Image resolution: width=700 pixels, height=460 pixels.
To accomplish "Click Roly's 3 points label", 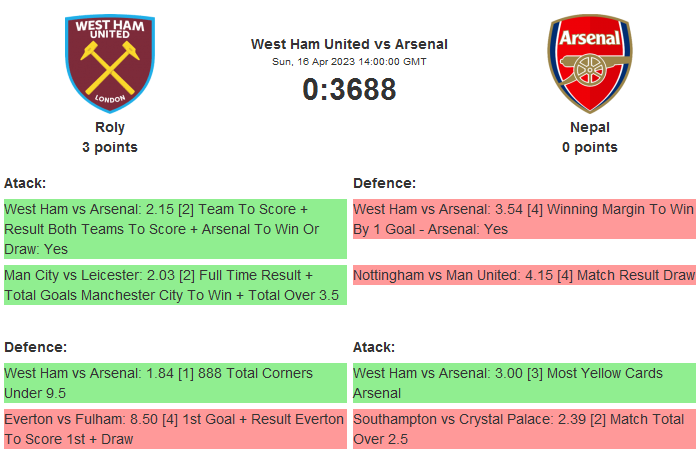I will (110, 147).
